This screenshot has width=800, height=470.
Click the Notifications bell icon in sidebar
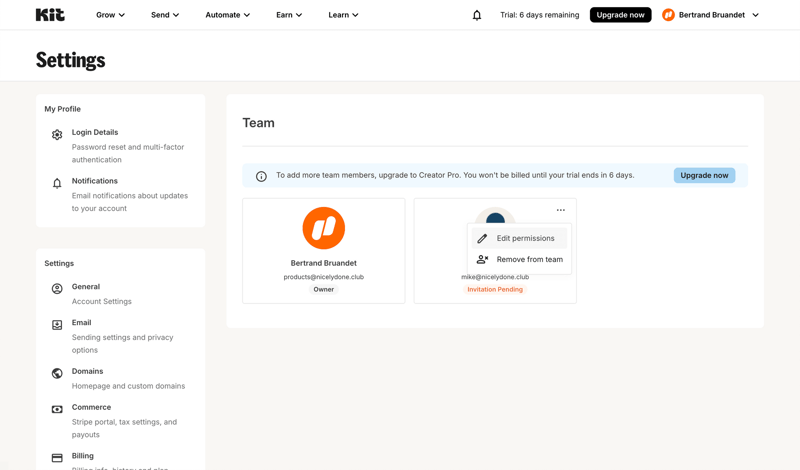[57, 183]
